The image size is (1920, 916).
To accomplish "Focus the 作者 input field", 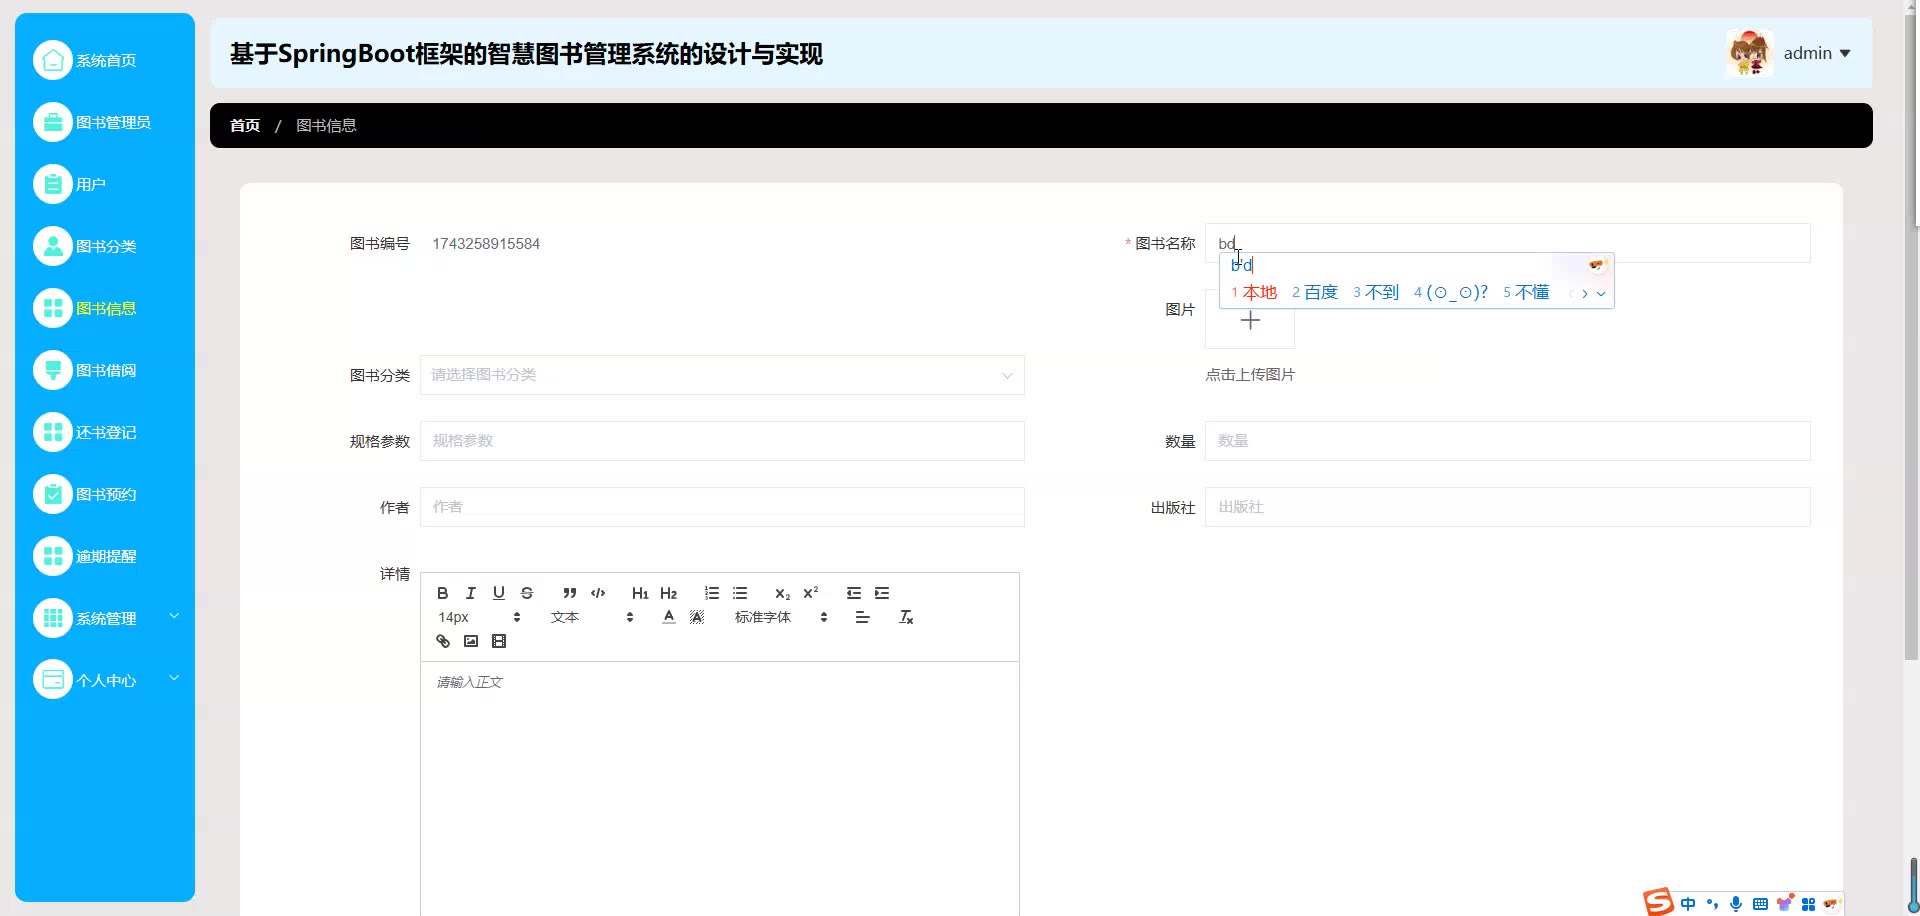I will tap(722, 507).
